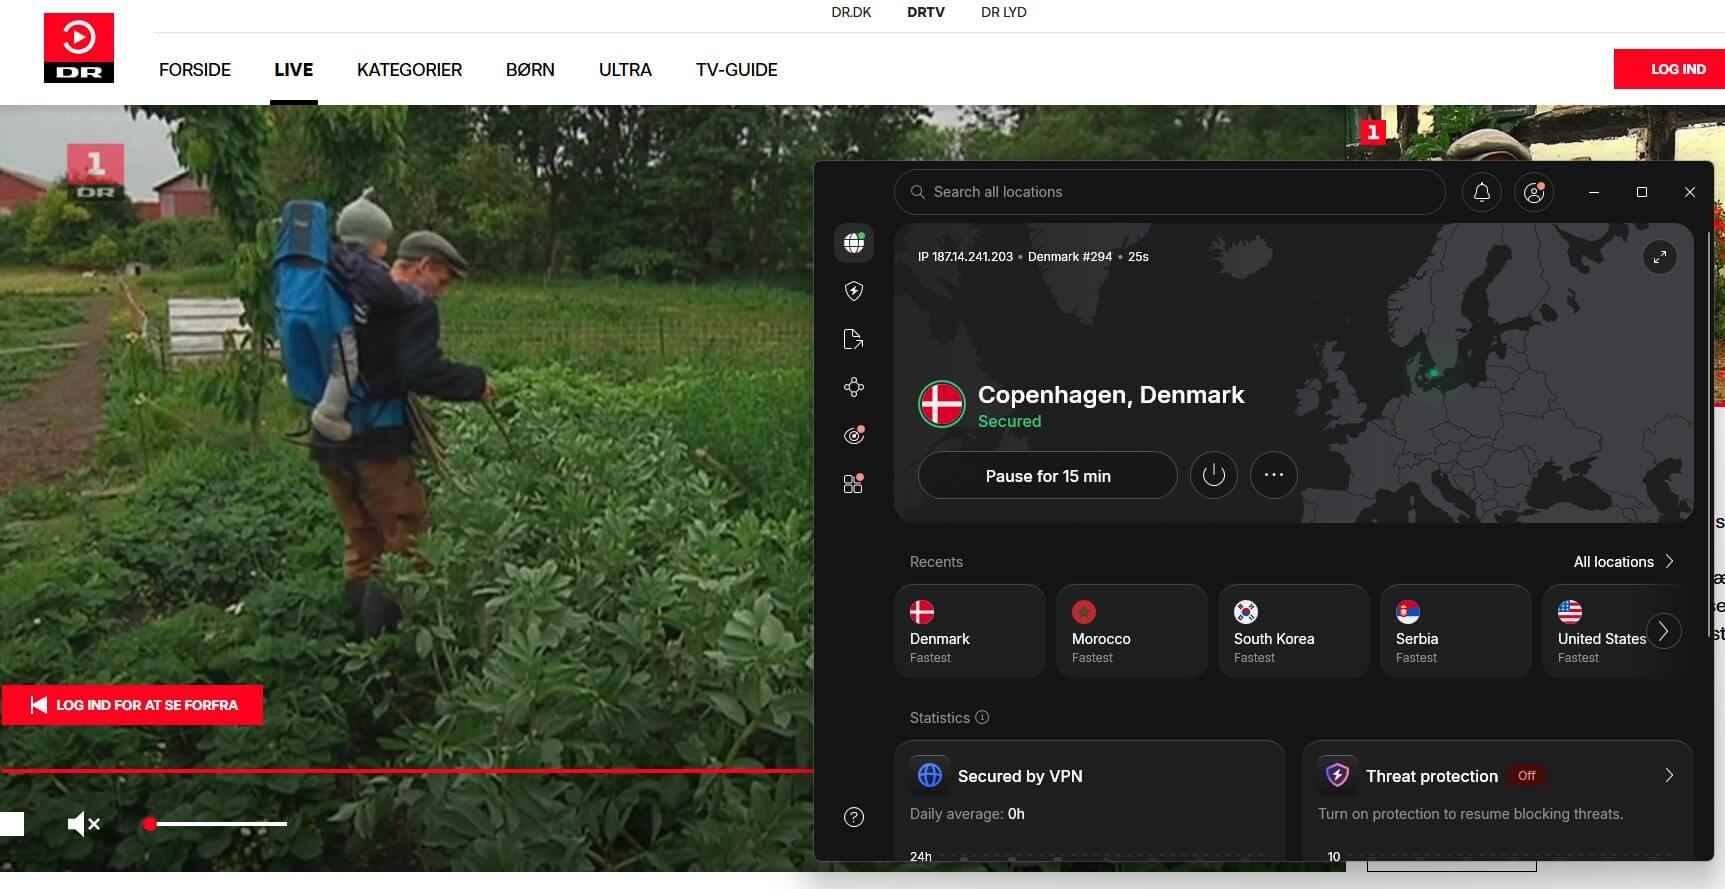
Task: Focus the Search all locations field
Action: click(x=1170, y=192)
